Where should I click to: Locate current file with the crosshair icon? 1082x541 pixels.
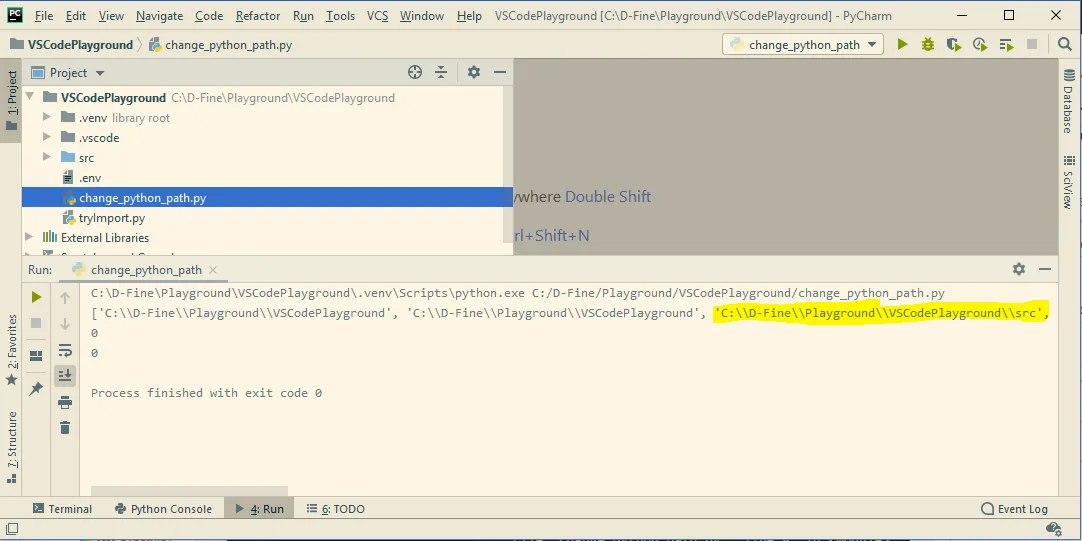coord(414,72)
